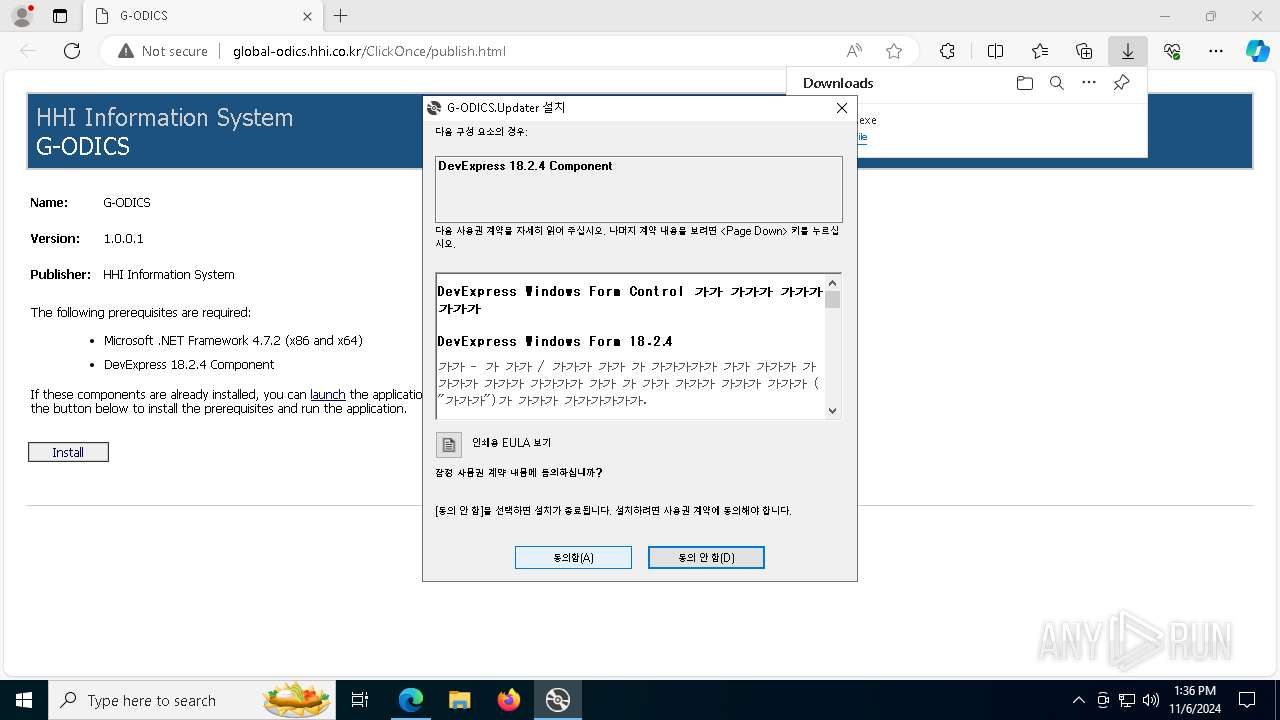Open Edge Settings and more menu
This screenshot has height=720, width=1280.
coord(1216,51)
